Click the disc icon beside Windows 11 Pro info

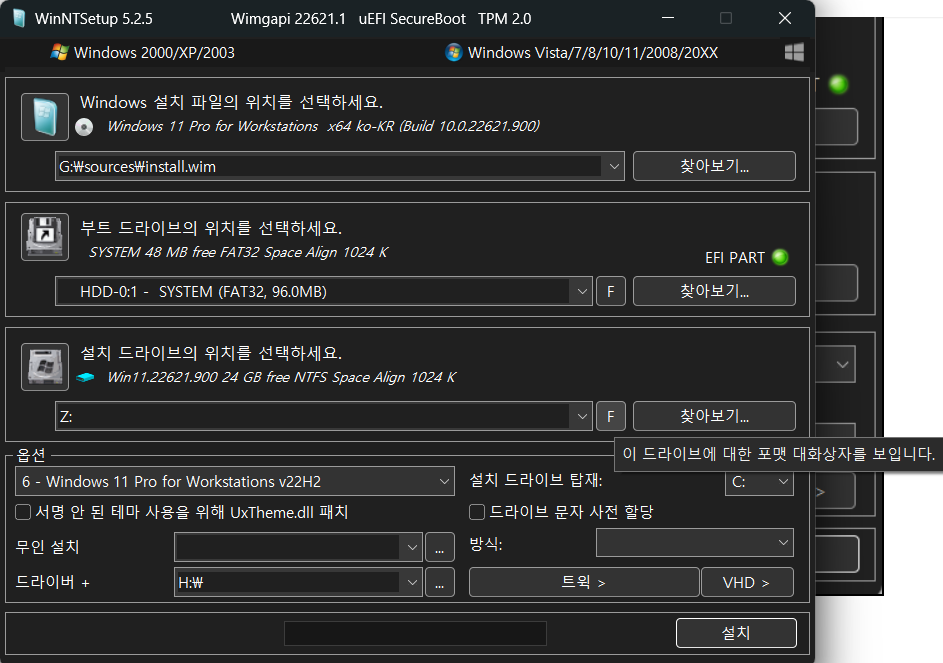click(x=84, y=127)
